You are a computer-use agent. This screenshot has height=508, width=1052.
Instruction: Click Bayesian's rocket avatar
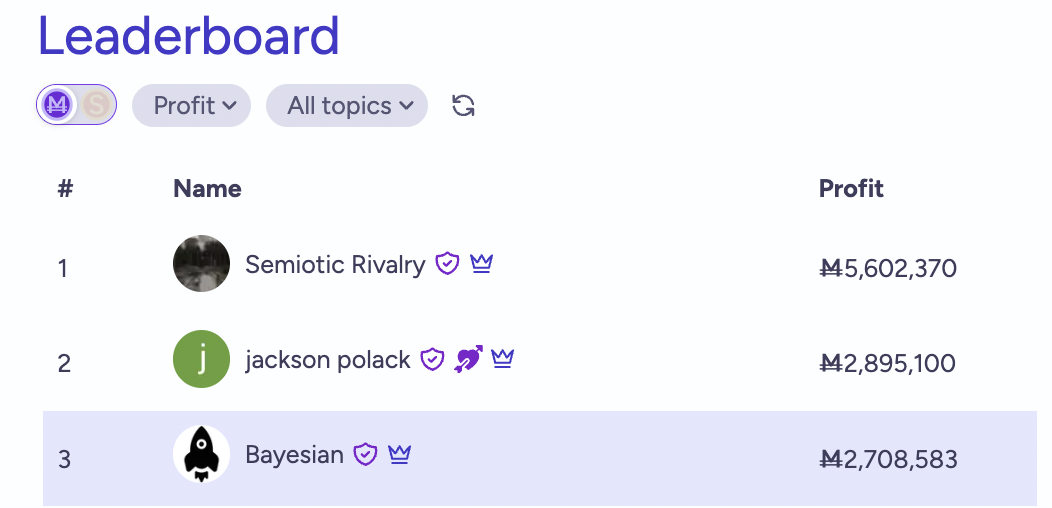(x=202, y=455)
